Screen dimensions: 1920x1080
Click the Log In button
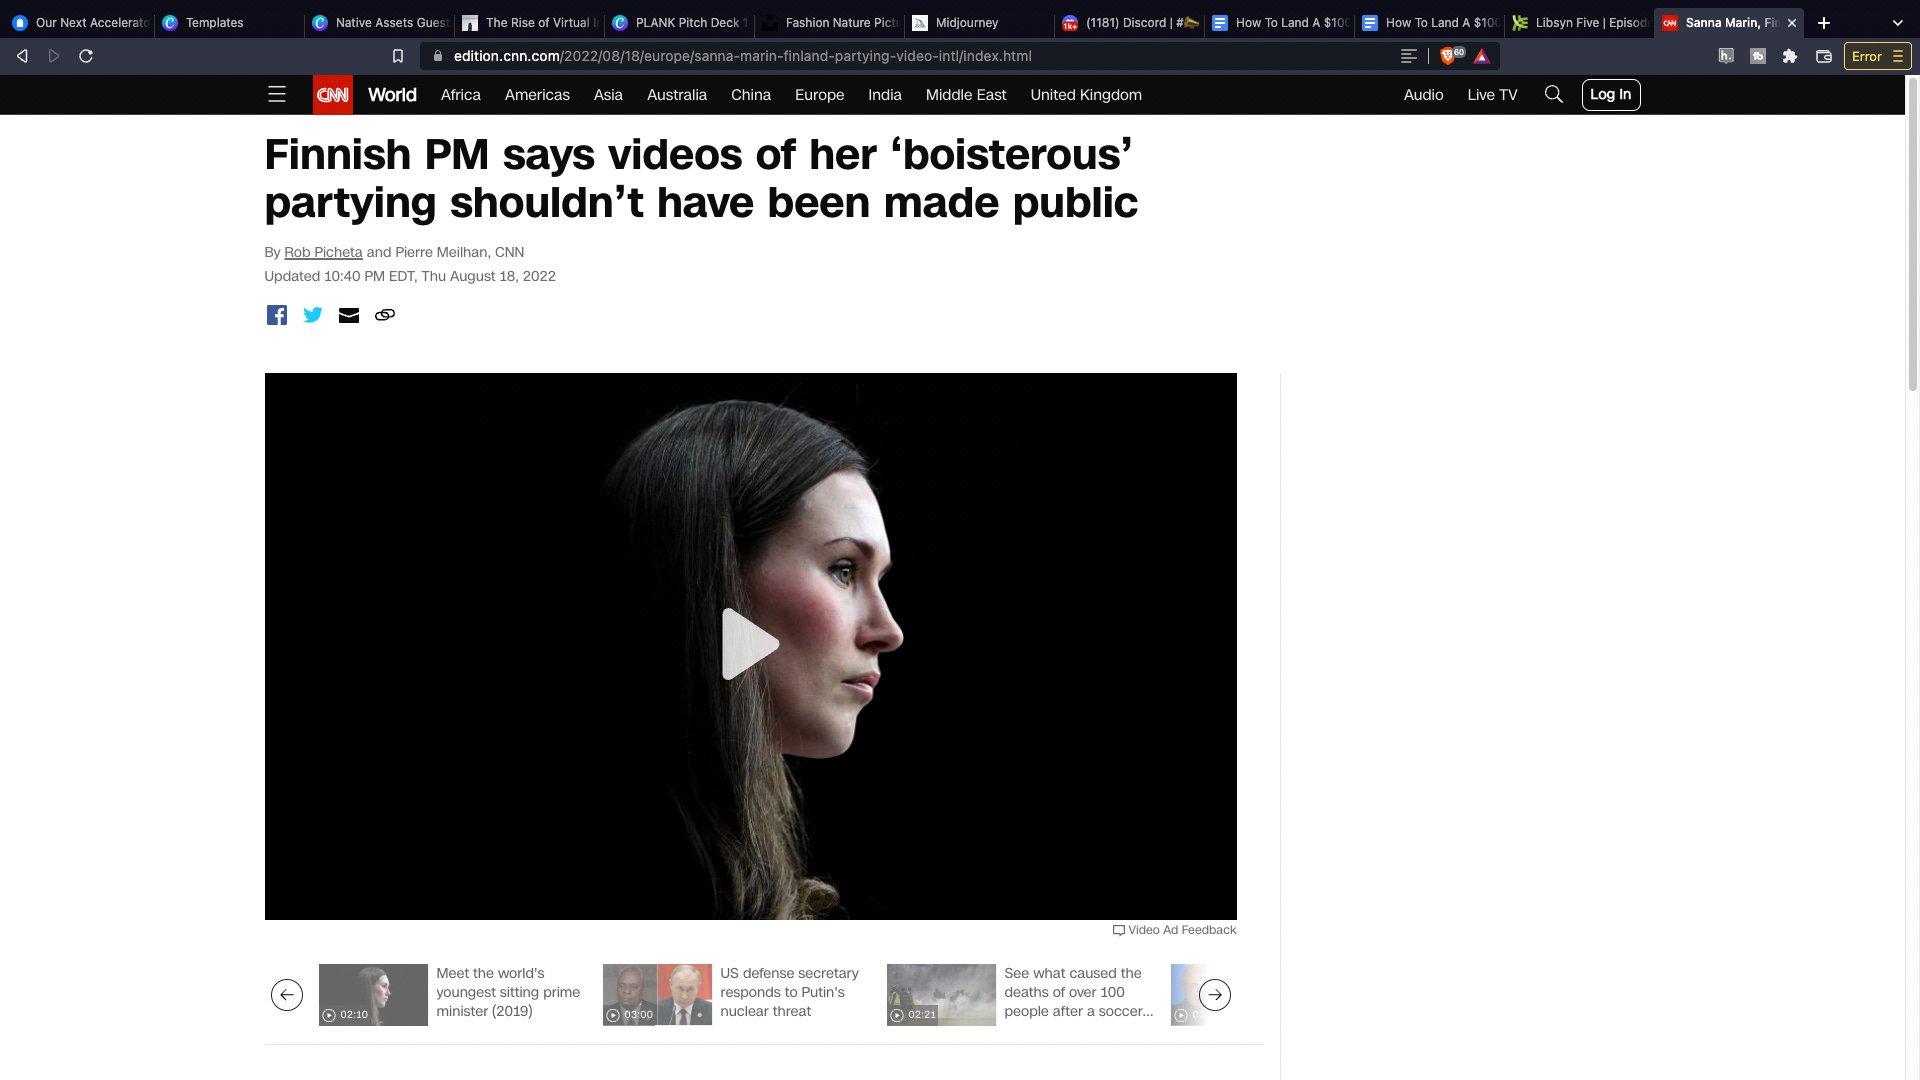1611,95
